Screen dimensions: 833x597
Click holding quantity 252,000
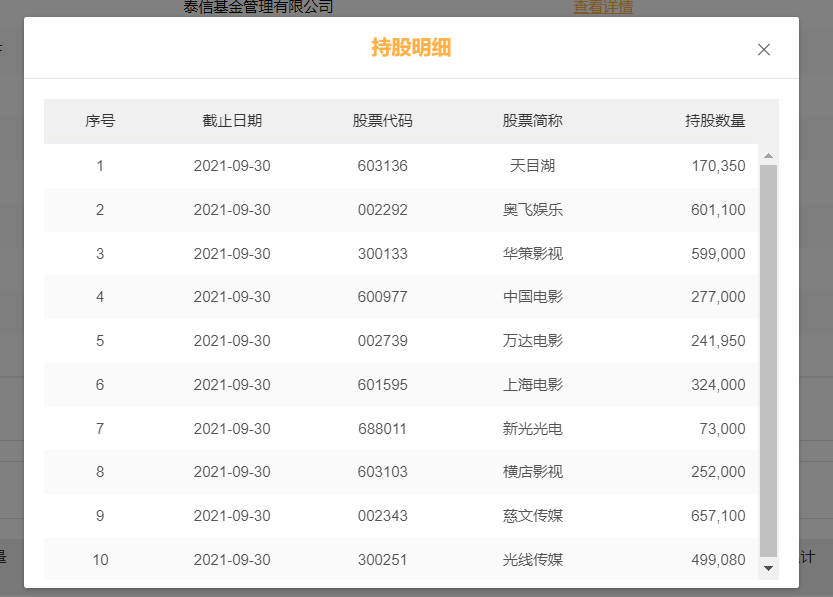[x=718, y=472]
